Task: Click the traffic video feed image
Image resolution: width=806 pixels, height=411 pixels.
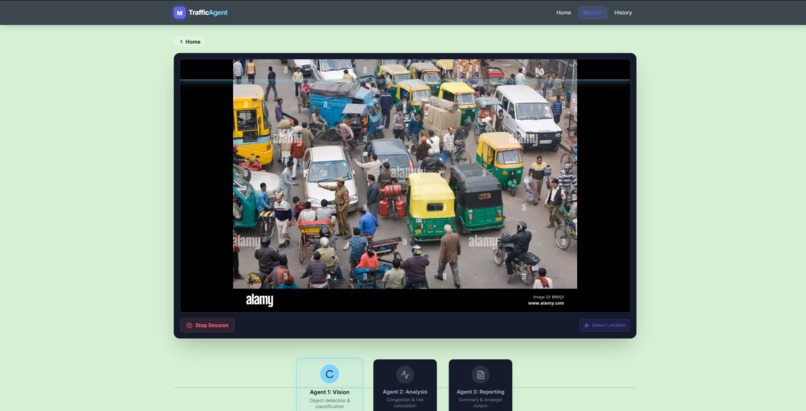Action: (405, 185)
